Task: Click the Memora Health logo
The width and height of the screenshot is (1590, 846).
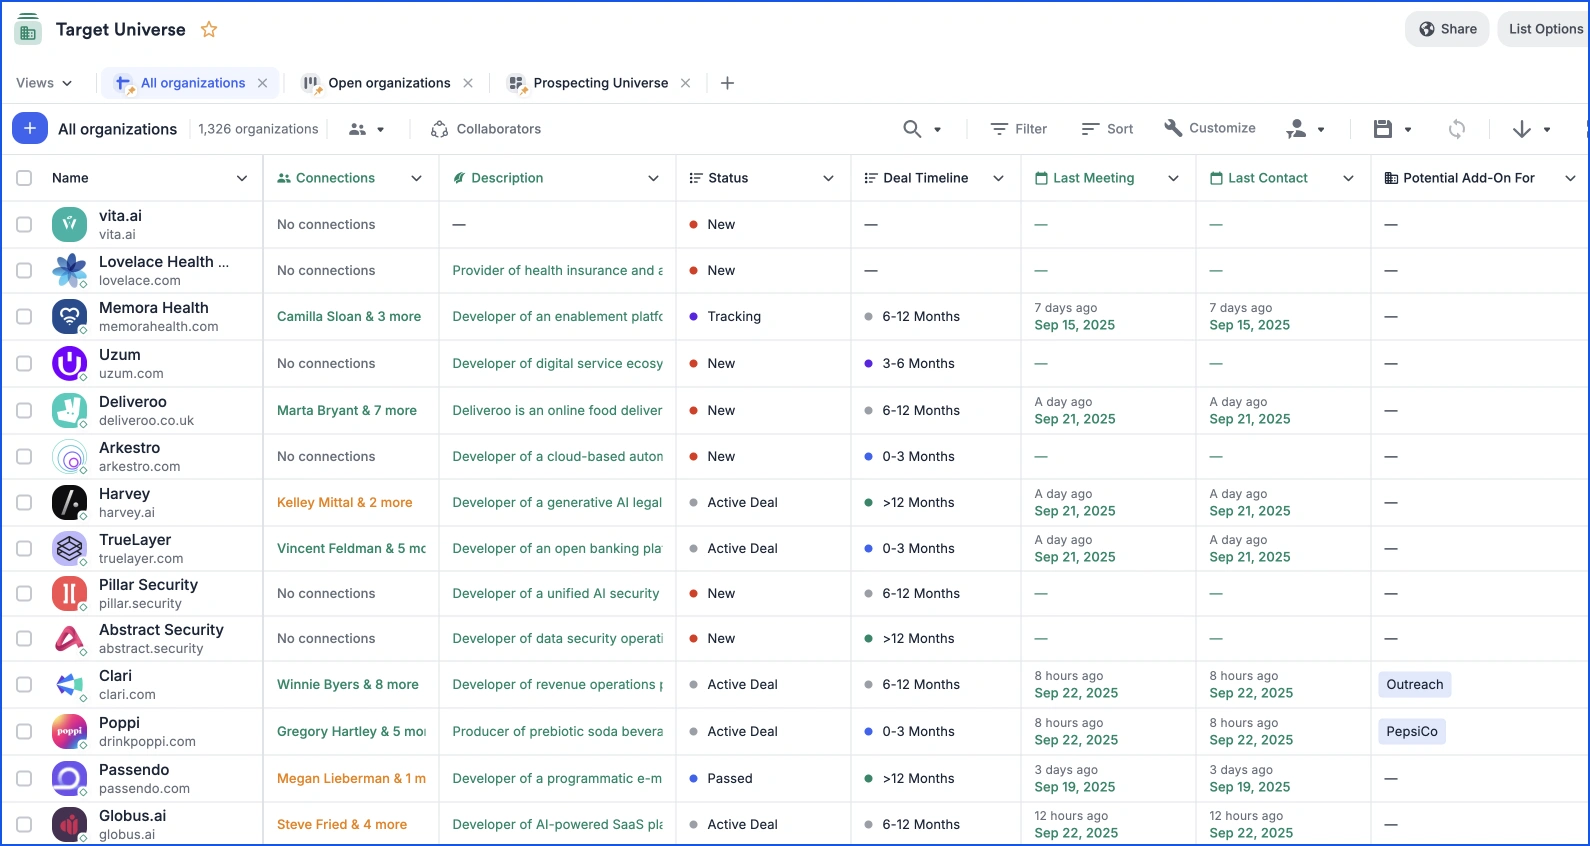Action: (69, 316)
